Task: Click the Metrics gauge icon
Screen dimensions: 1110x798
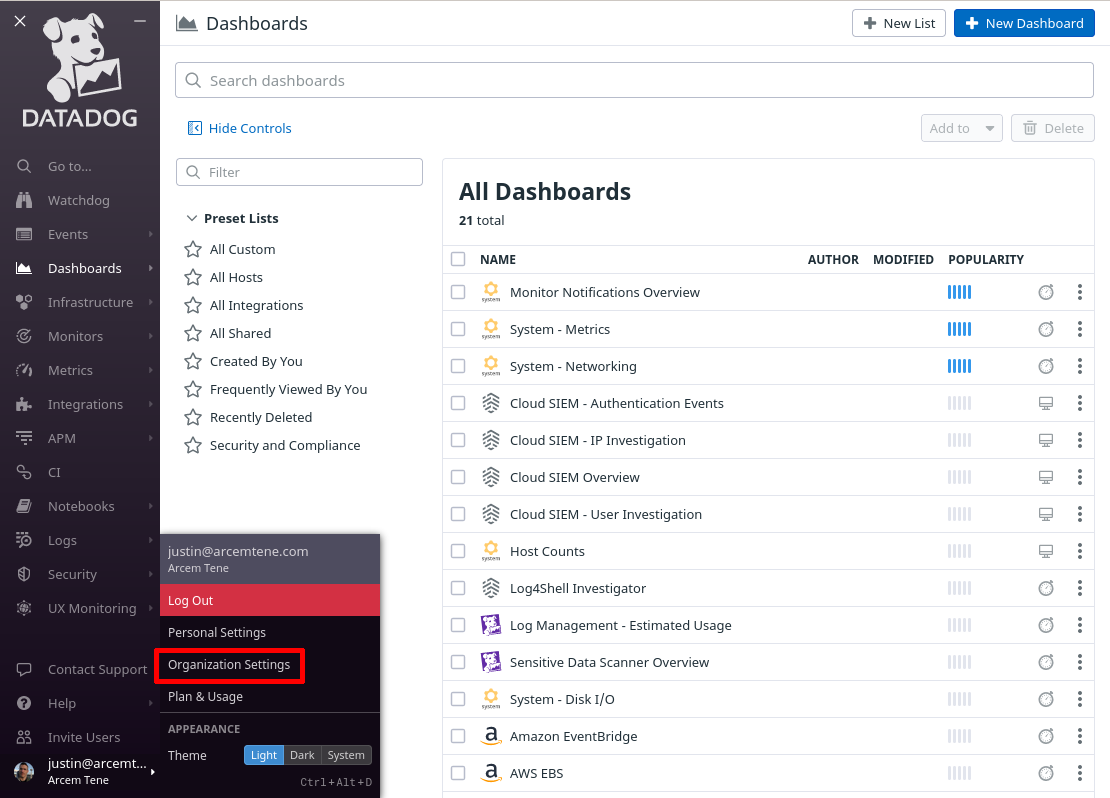Action: [x=24, y=370]
